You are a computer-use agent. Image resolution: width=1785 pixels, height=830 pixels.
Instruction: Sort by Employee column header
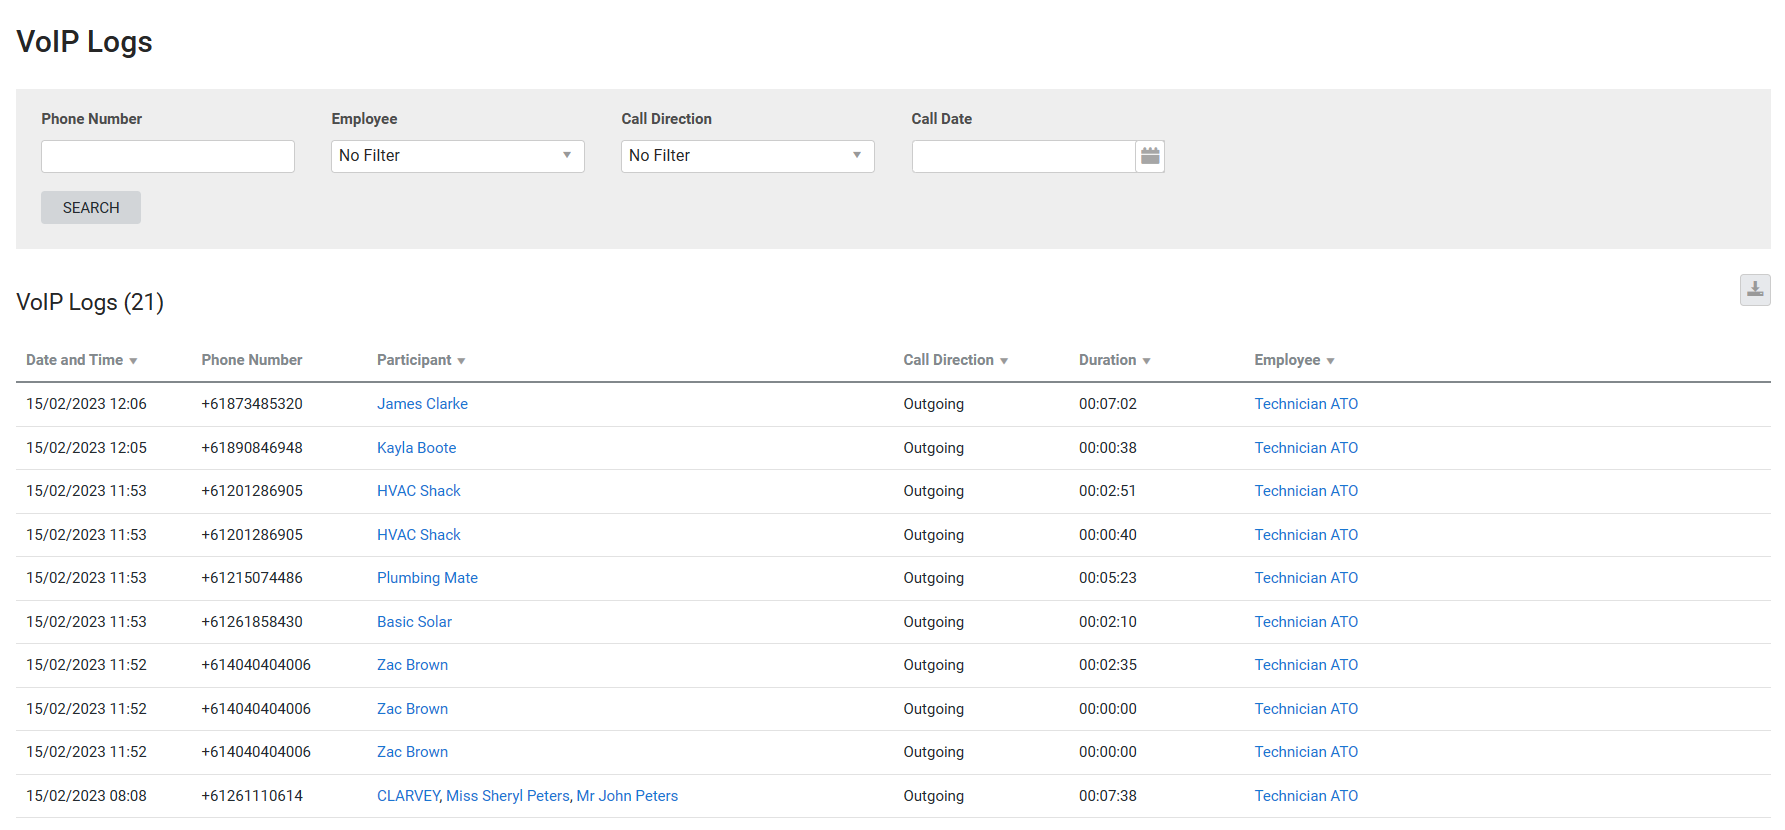tap(1293, 360)
